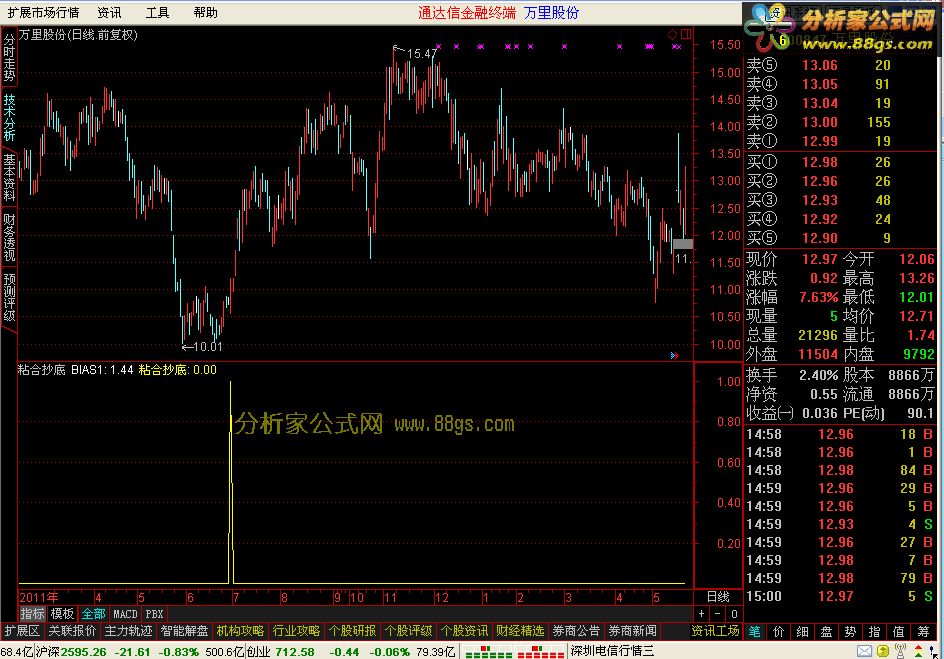Screen dimensions: 944x659
Task: Open the 主力轨迹 tab
Action: (x=128, y=631)
